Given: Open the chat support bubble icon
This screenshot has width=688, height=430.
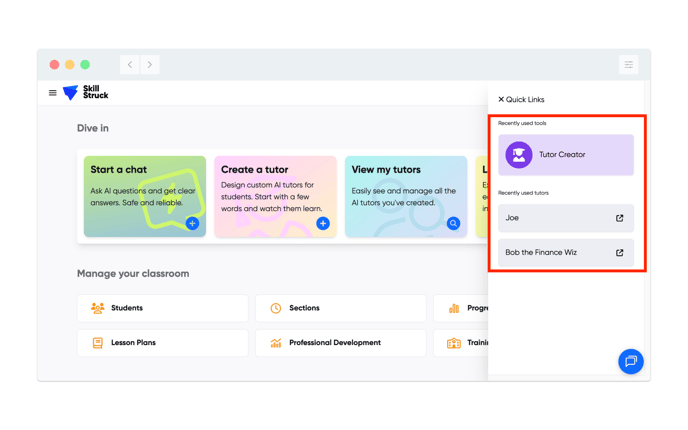Looking at the screenshot, I should tap(630, 361).
